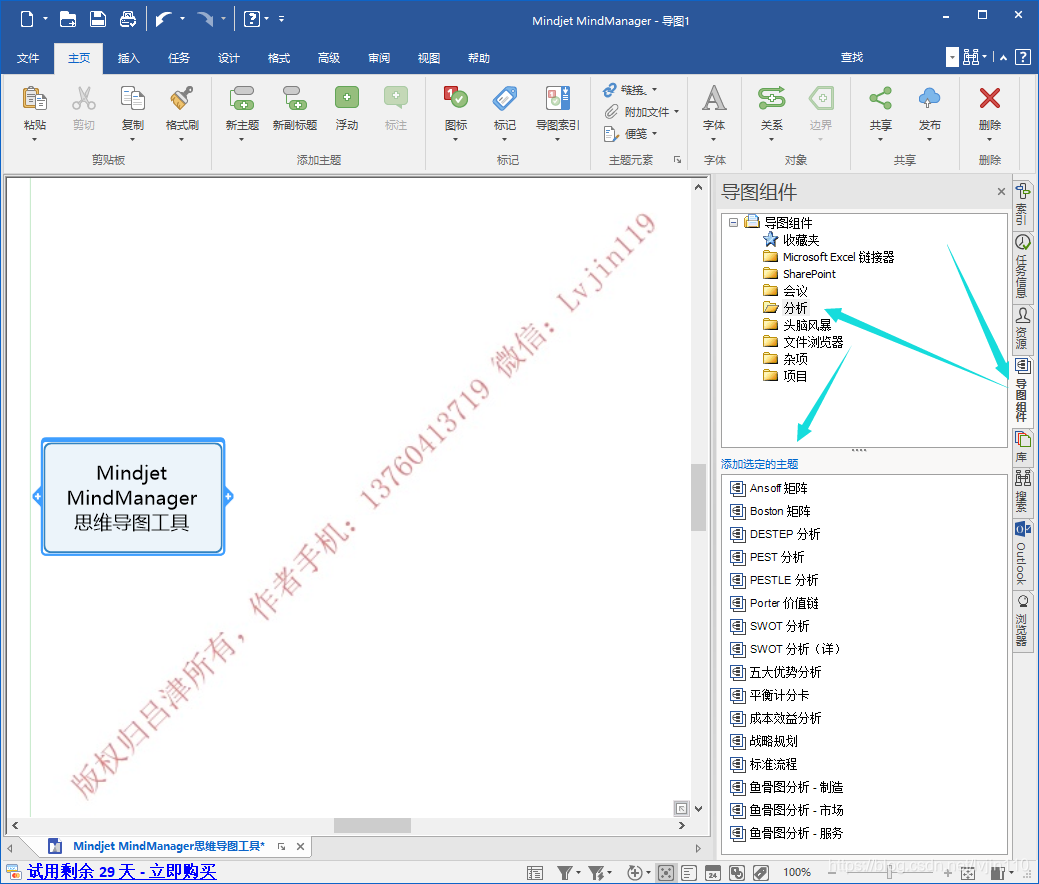This screenshot has height=884, width=1039.
Task: Click the vertical scrollbar thumb on canvas
Action: tap(698, 496)
